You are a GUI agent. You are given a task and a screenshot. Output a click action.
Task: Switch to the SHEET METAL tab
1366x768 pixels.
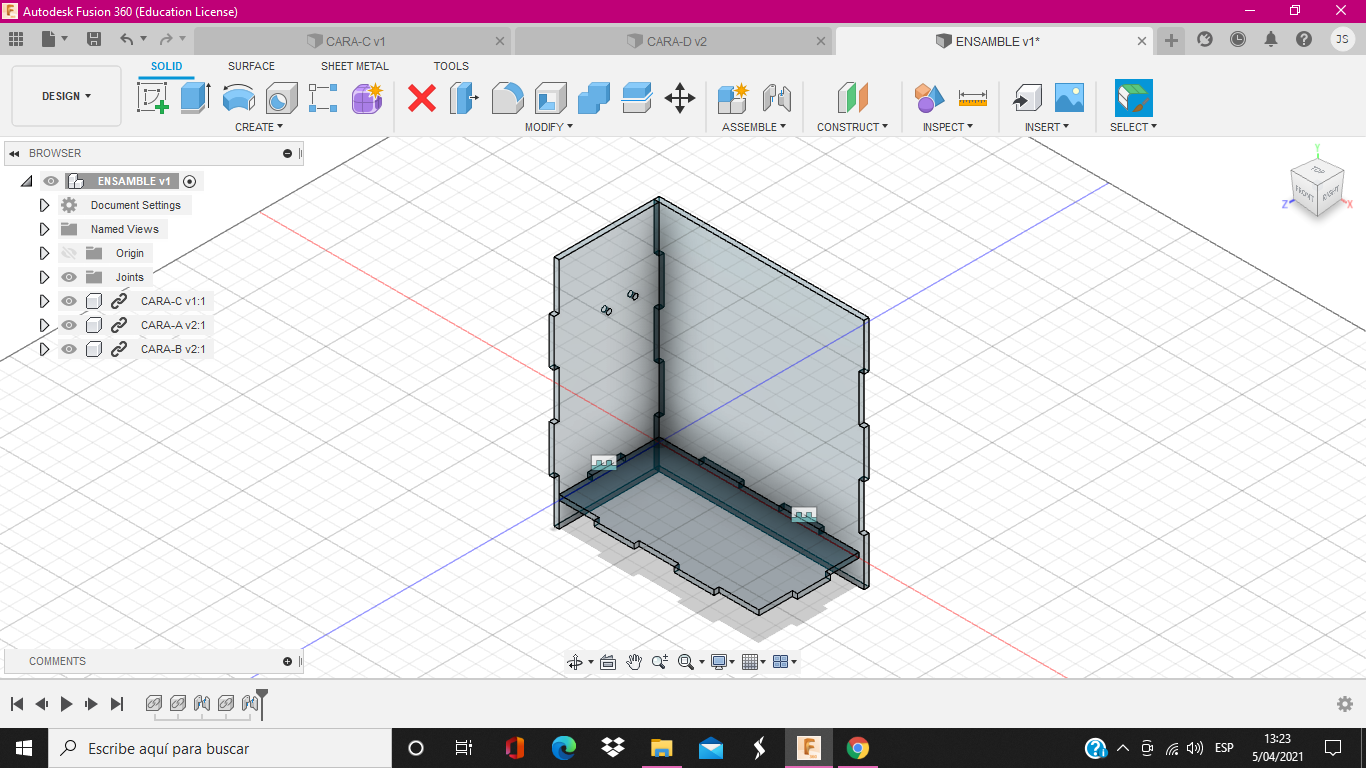click(354, 66)
